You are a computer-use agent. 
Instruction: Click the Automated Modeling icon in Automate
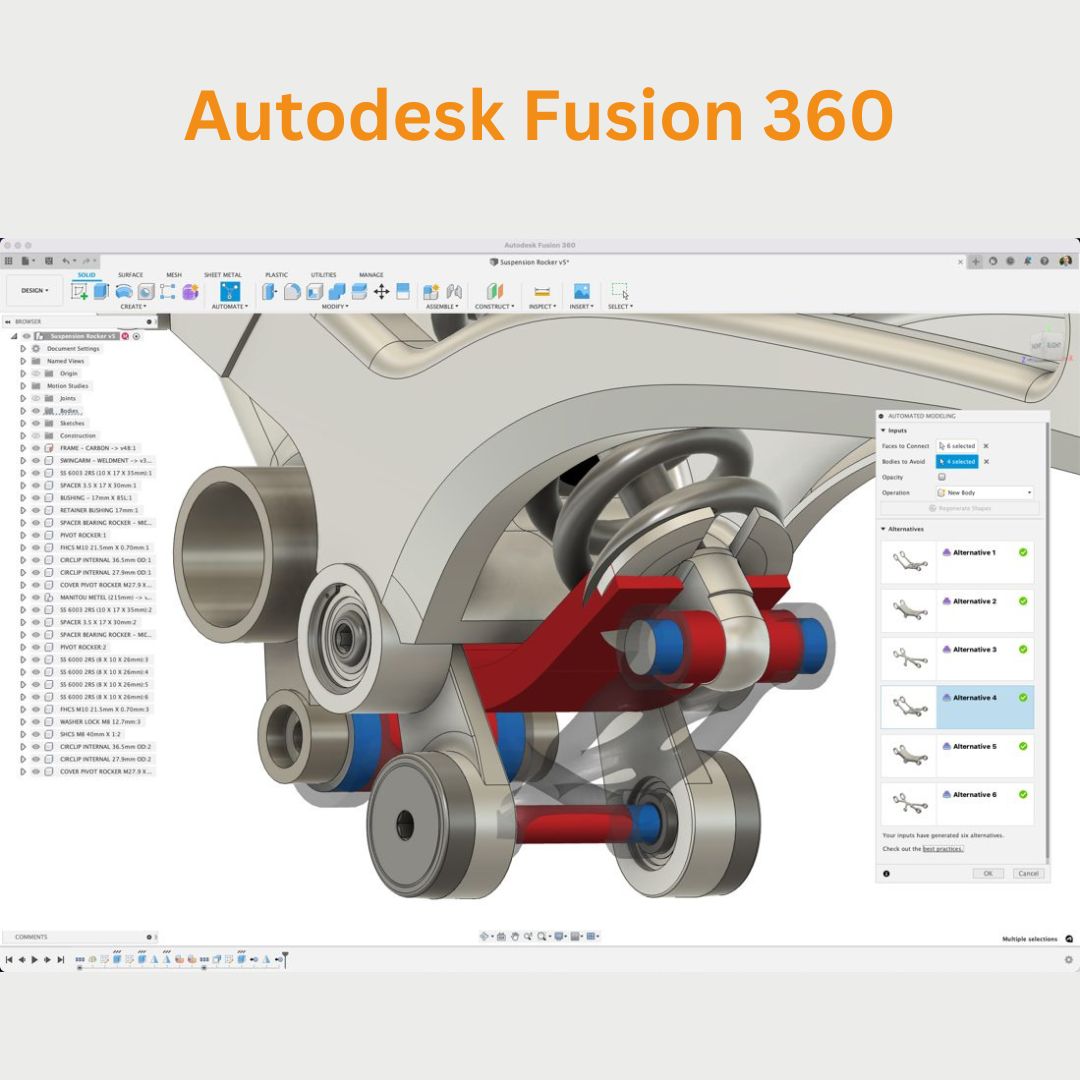point(230,291)
